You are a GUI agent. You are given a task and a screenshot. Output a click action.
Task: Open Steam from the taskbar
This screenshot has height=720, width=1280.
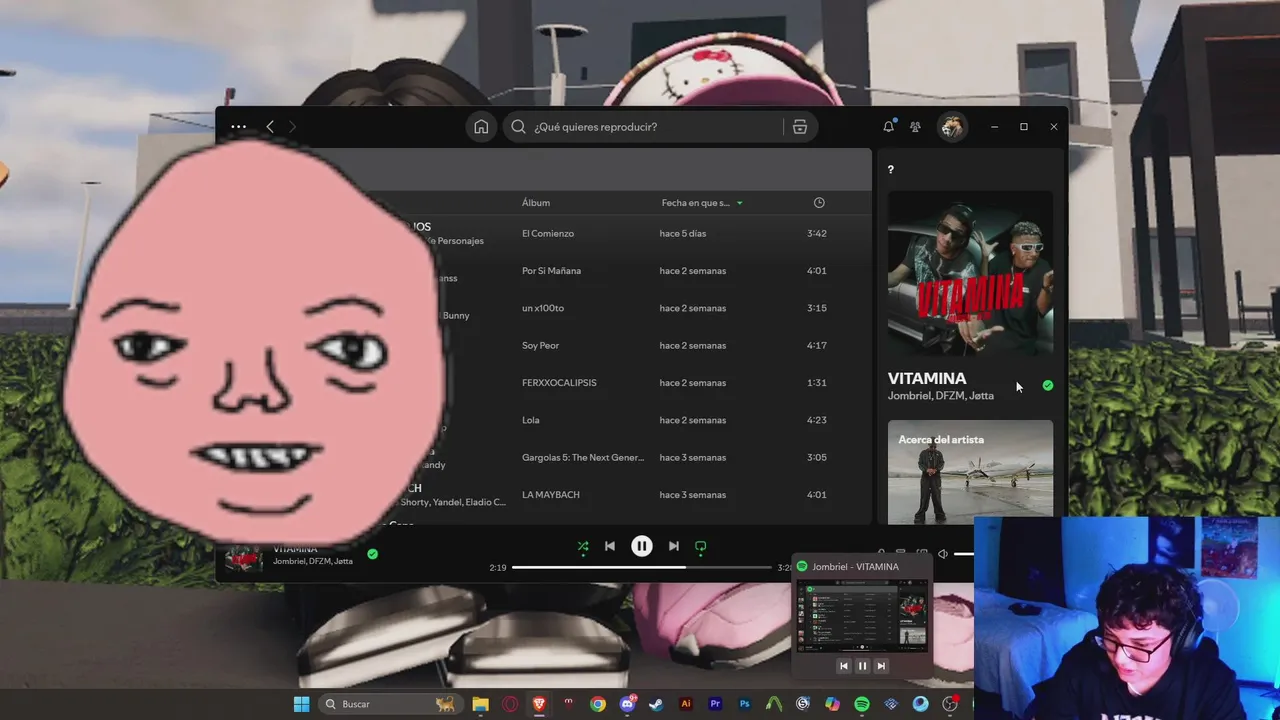(x=656, y=704)
